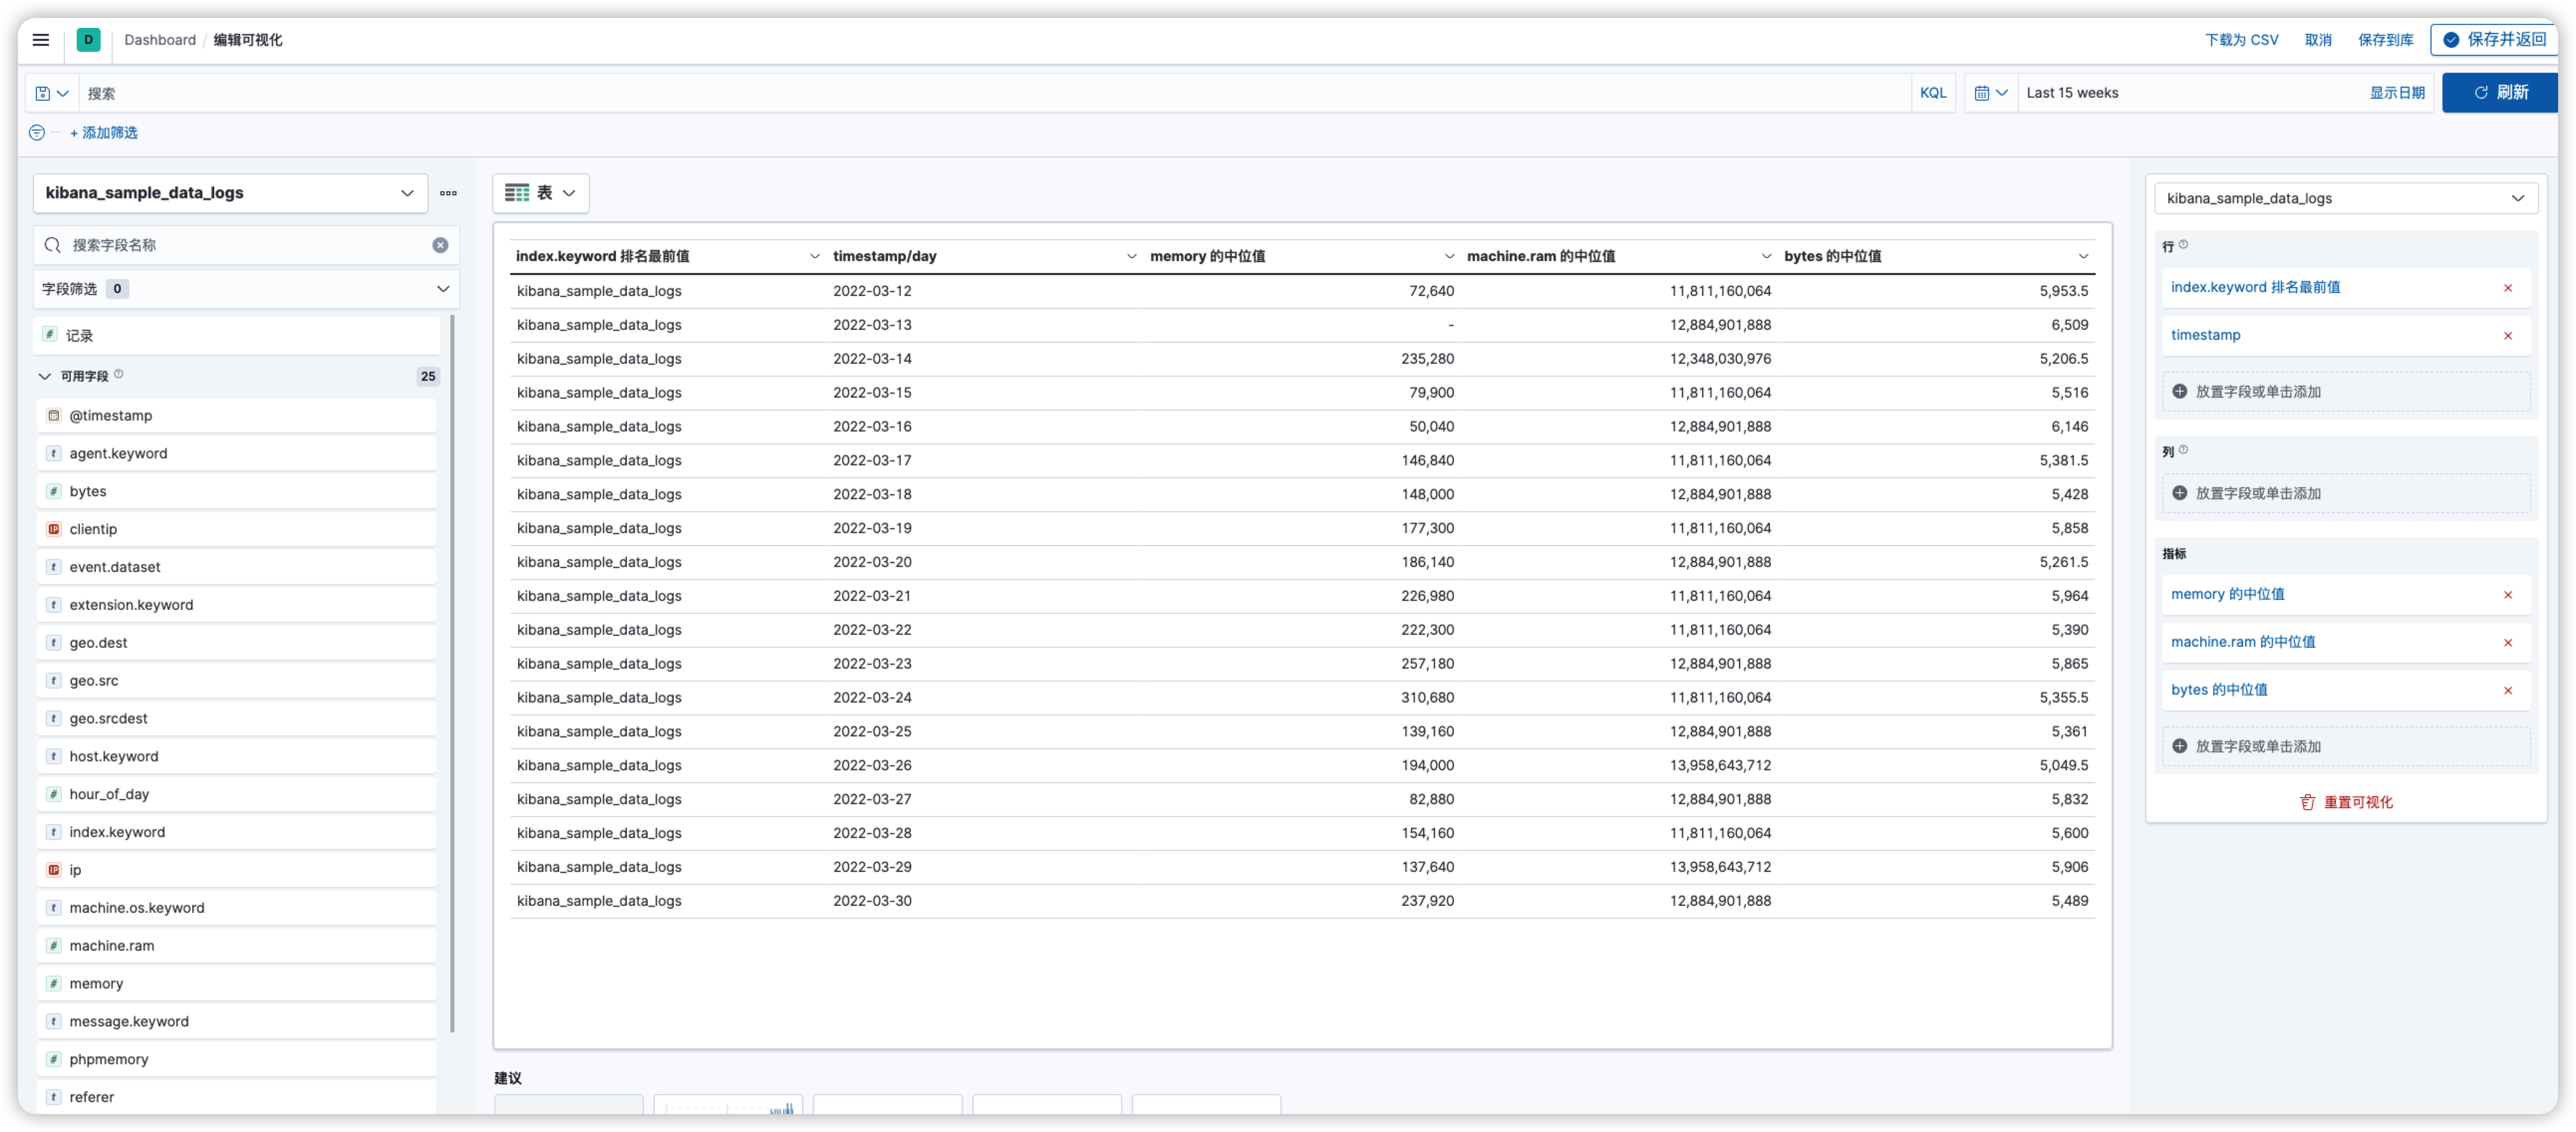Open the hamburger navigation menu
The width and height of the screenshot is (2576, 1132).
tap(40, 40)
